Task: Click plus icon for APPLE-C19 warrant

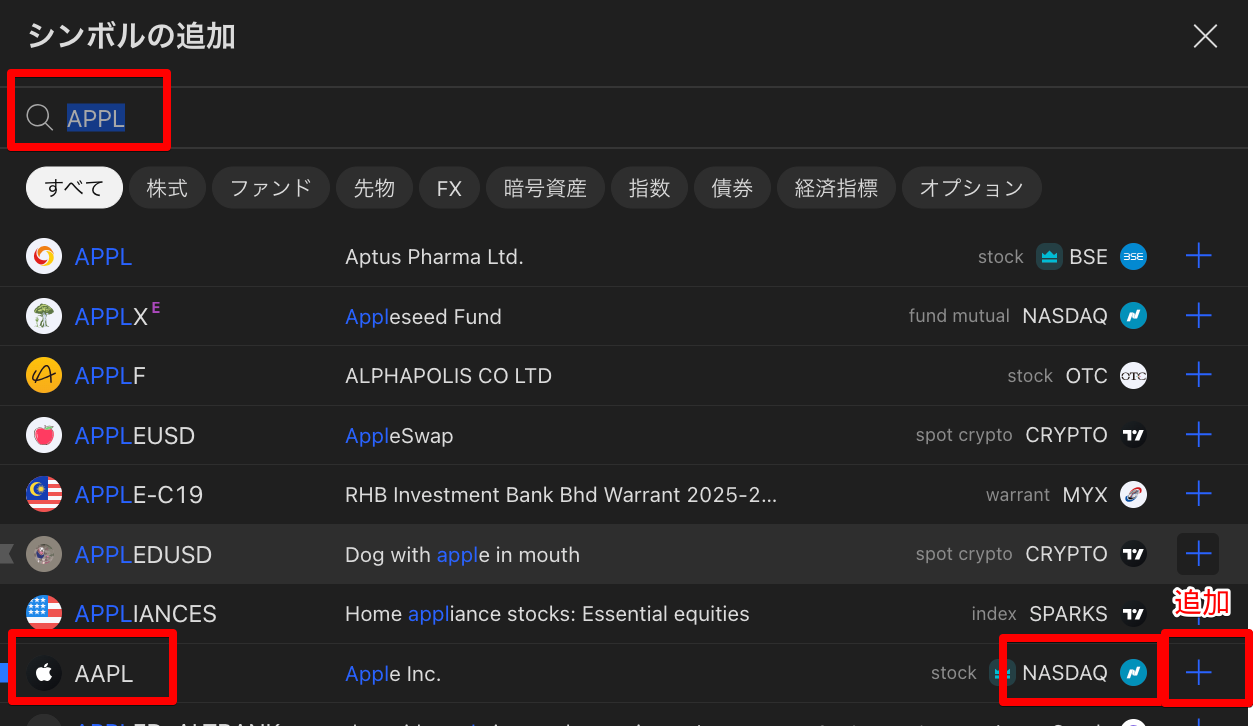Action: pyautogui.click(x=1198, y=494)
